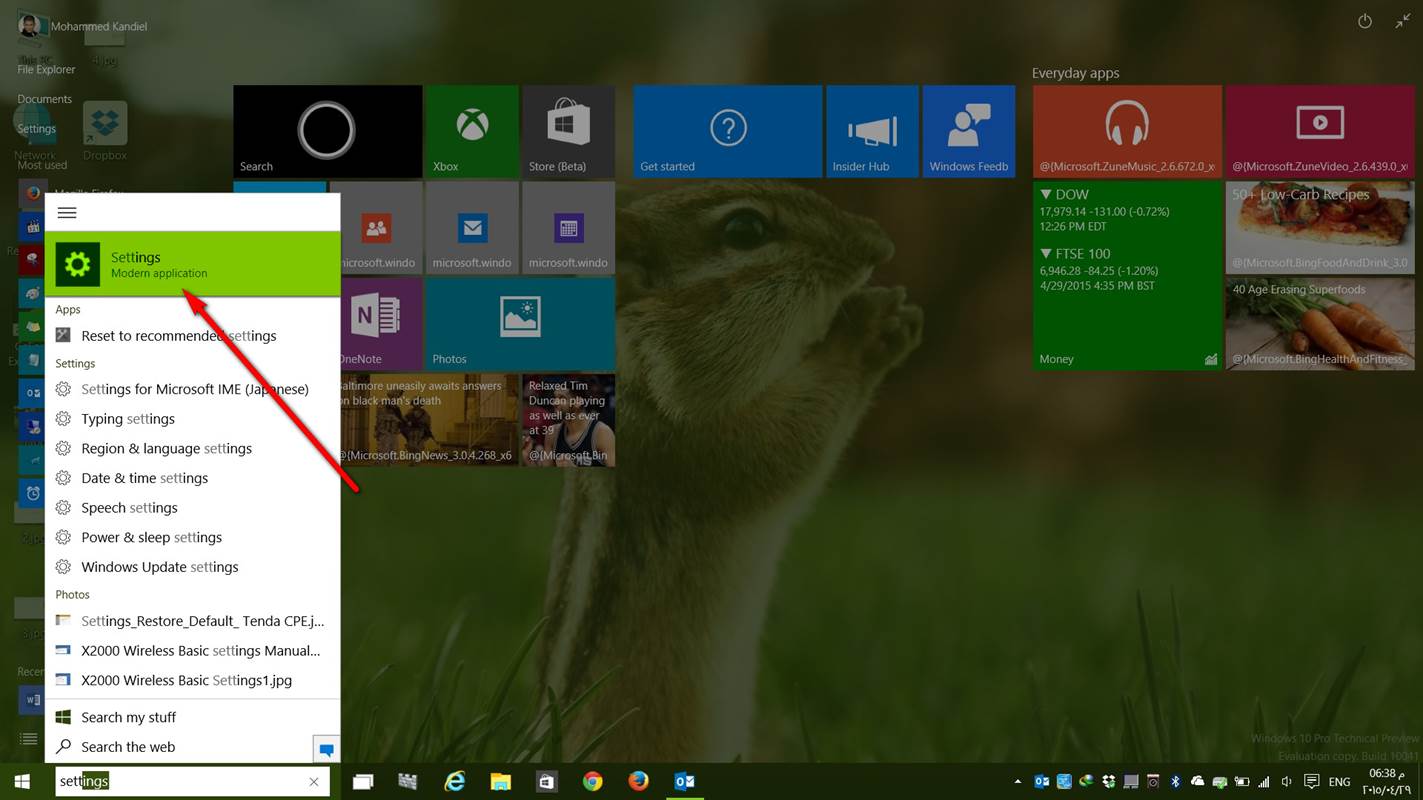Open Windows Update settings
Viewport: 1423px width, 800px height.
[192, 567]
